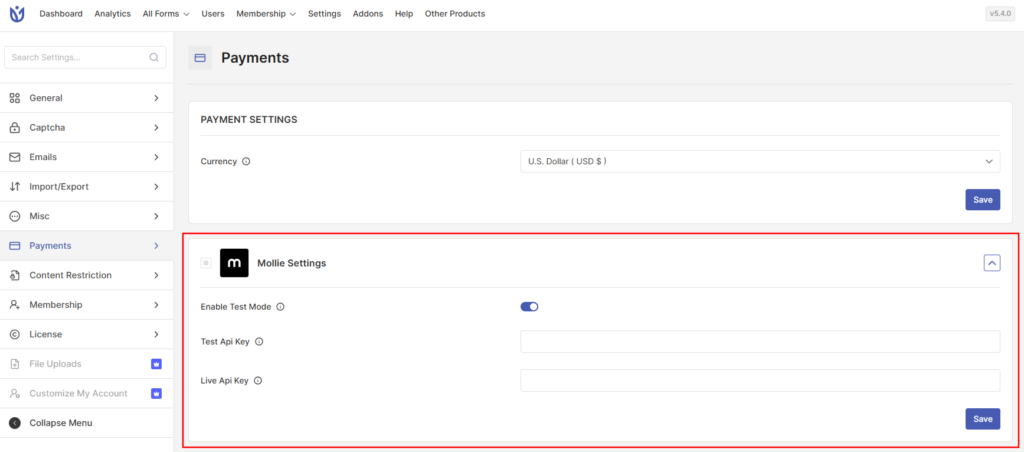The height and width of the screenshot is (452, 1024).
Task: Click the info icon beside Test Api Key
Action: coord(259,342)
